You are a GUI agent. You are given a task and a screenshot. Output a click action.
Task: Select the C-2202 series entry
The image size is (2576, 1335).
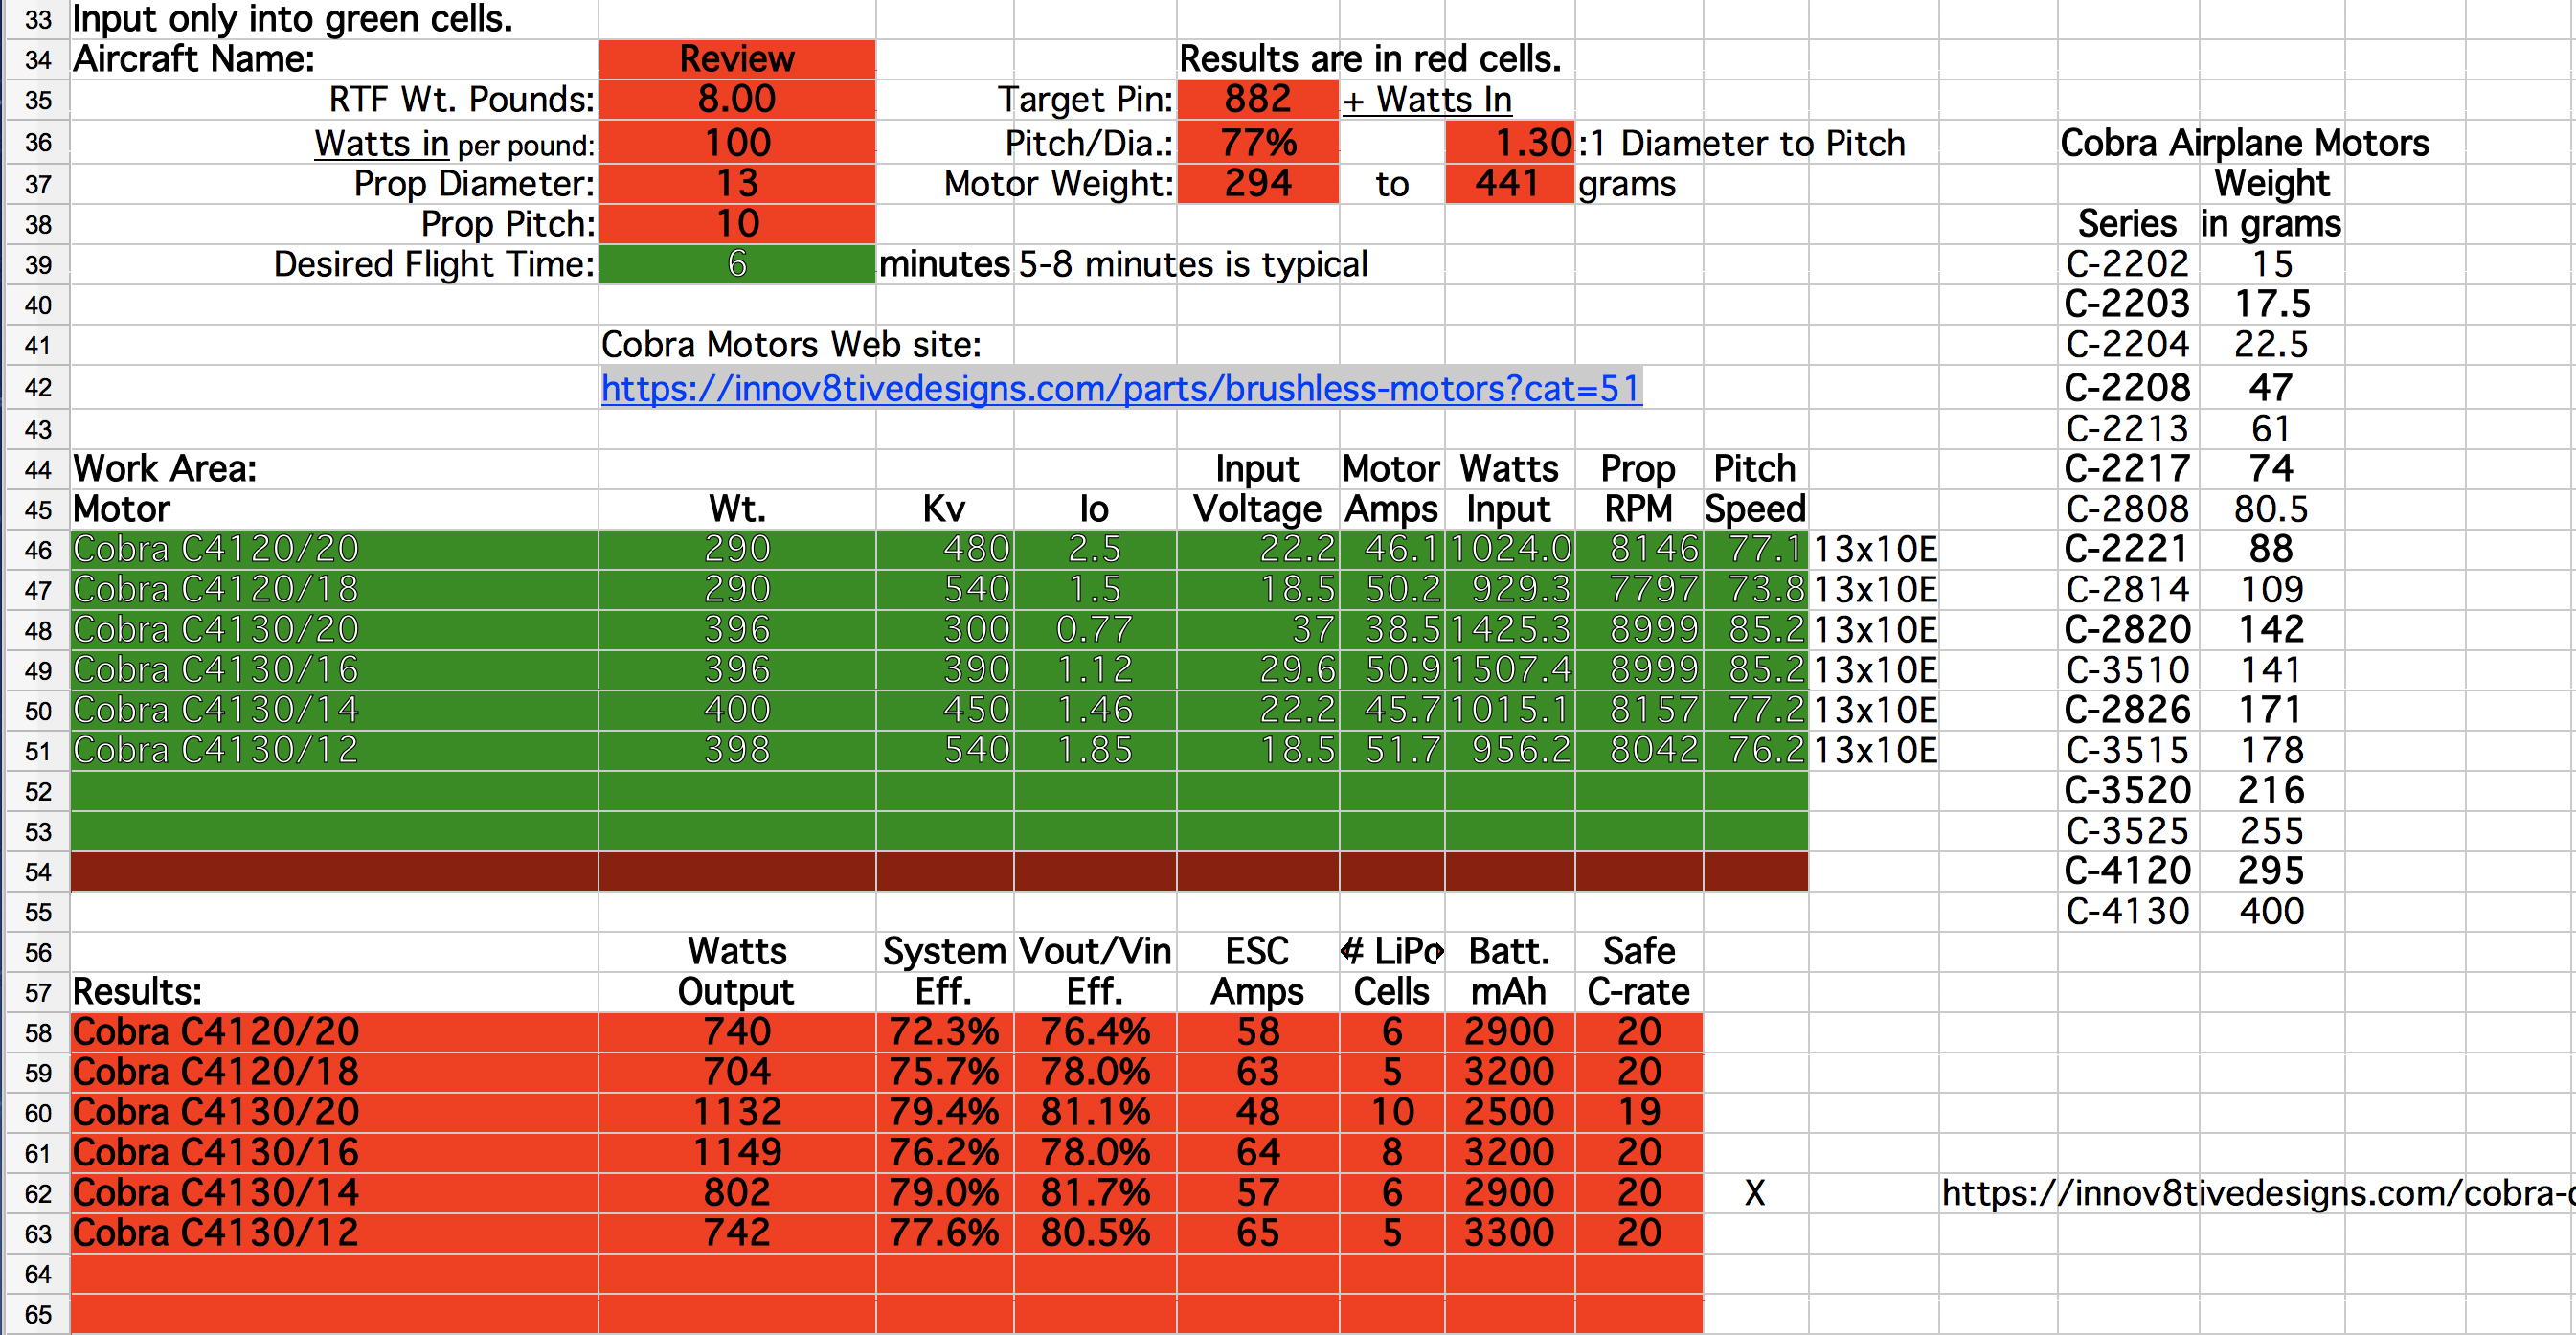(x=2127, y=264)
